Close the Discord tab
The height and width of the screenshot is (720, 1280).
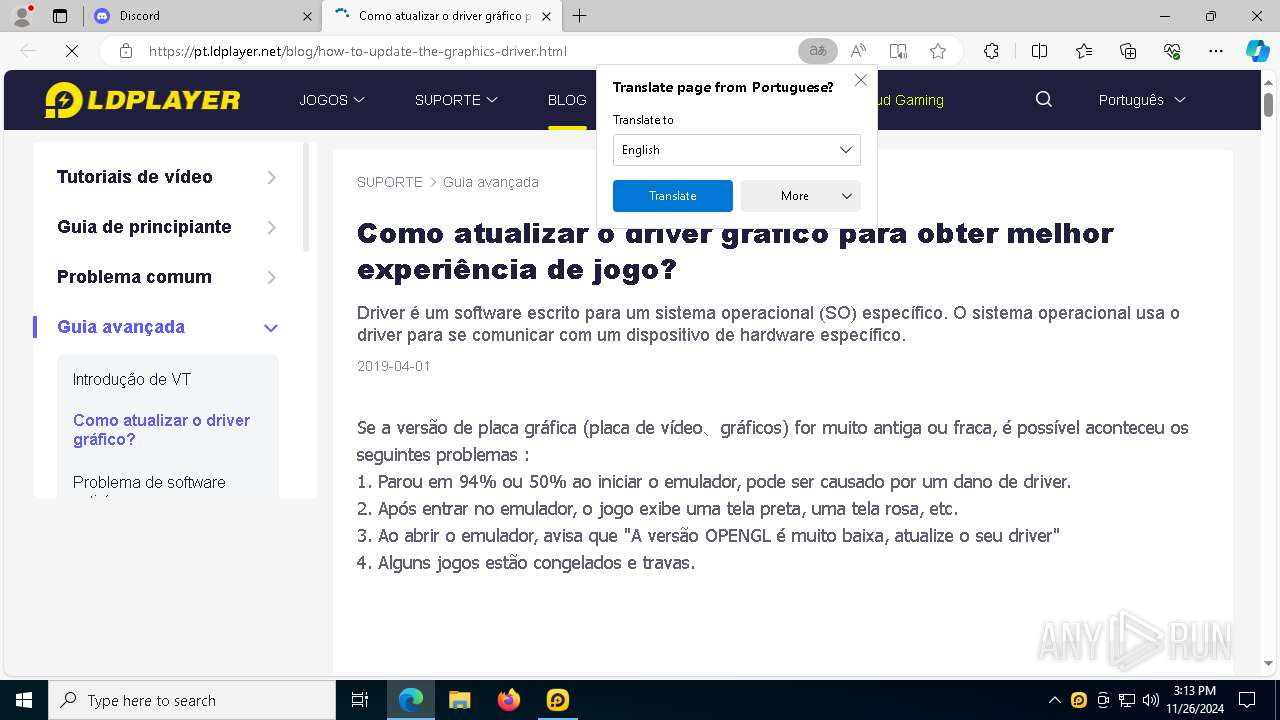pos(307,16)
